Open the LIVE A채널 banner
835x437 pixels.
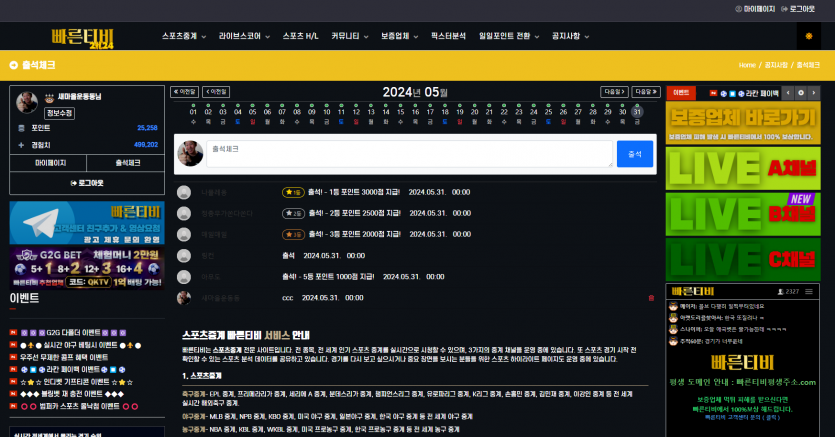pos(743,169)
